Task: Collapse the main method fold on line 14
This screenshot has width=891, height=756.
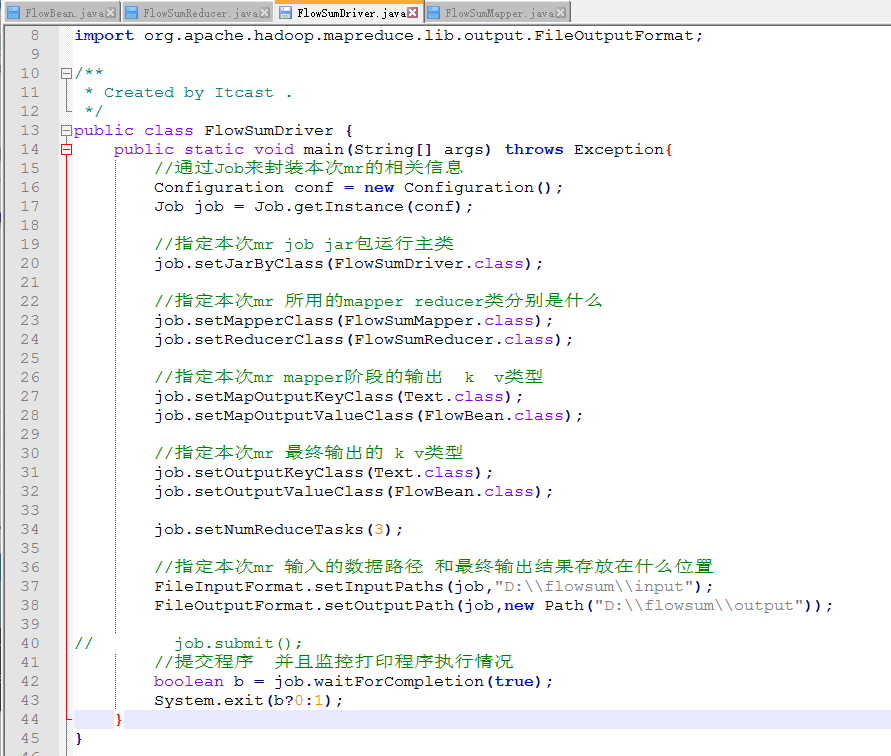Action: 66,149
